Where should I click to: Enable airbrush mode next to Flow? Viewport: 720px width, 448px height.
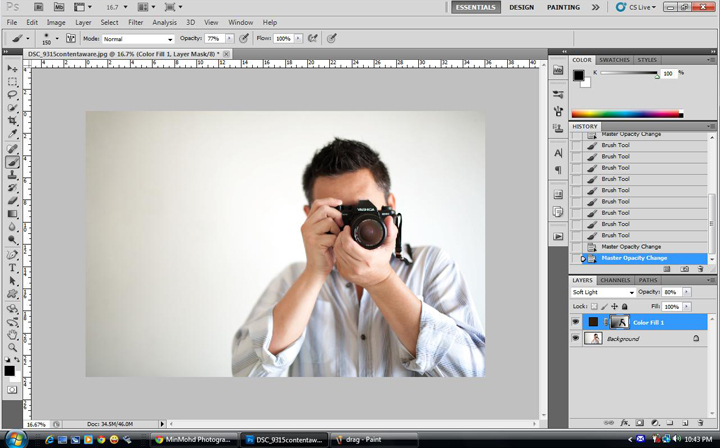(x=312, y=38)
